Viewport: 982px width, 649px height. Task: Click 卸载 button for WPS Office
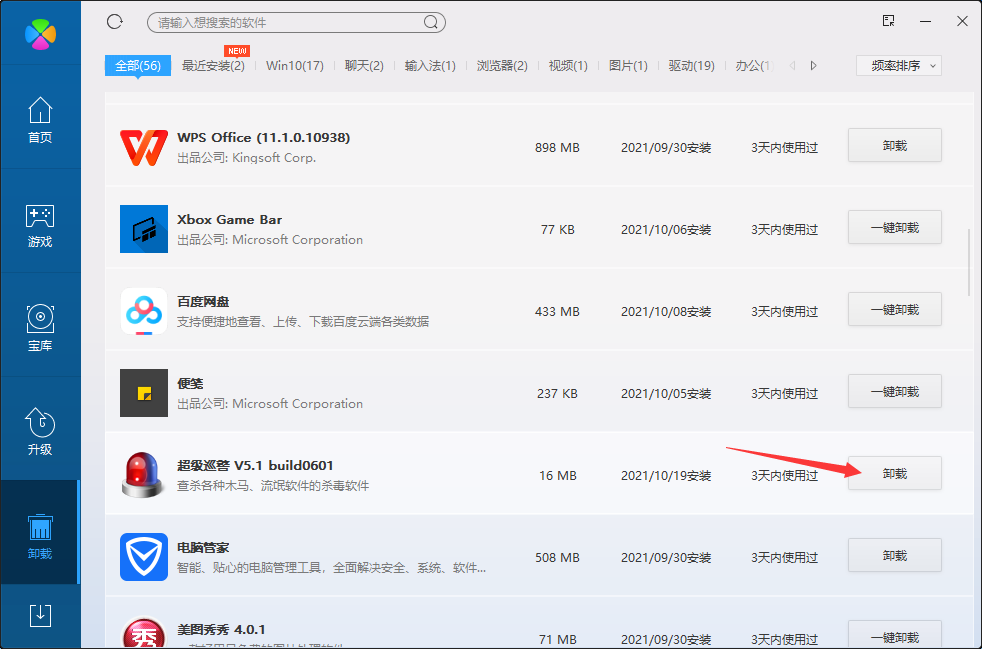[894, 146]
